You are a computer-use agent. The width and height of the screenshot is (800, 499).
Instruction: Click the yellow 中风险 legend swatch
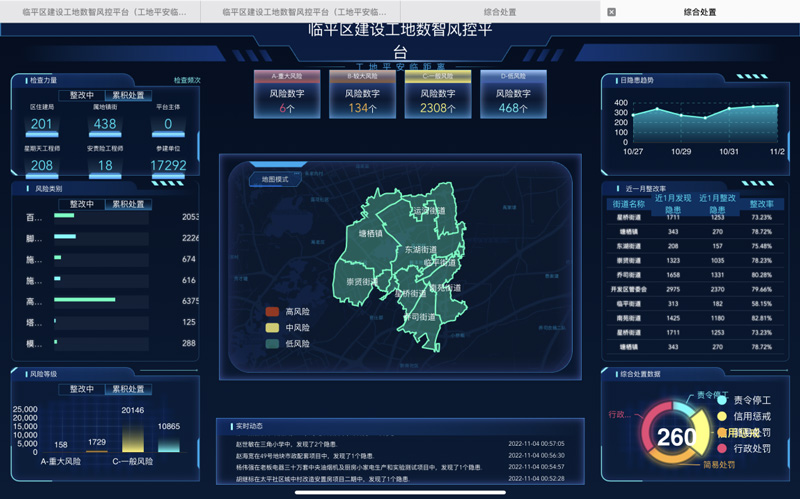[x=272, y=328]
